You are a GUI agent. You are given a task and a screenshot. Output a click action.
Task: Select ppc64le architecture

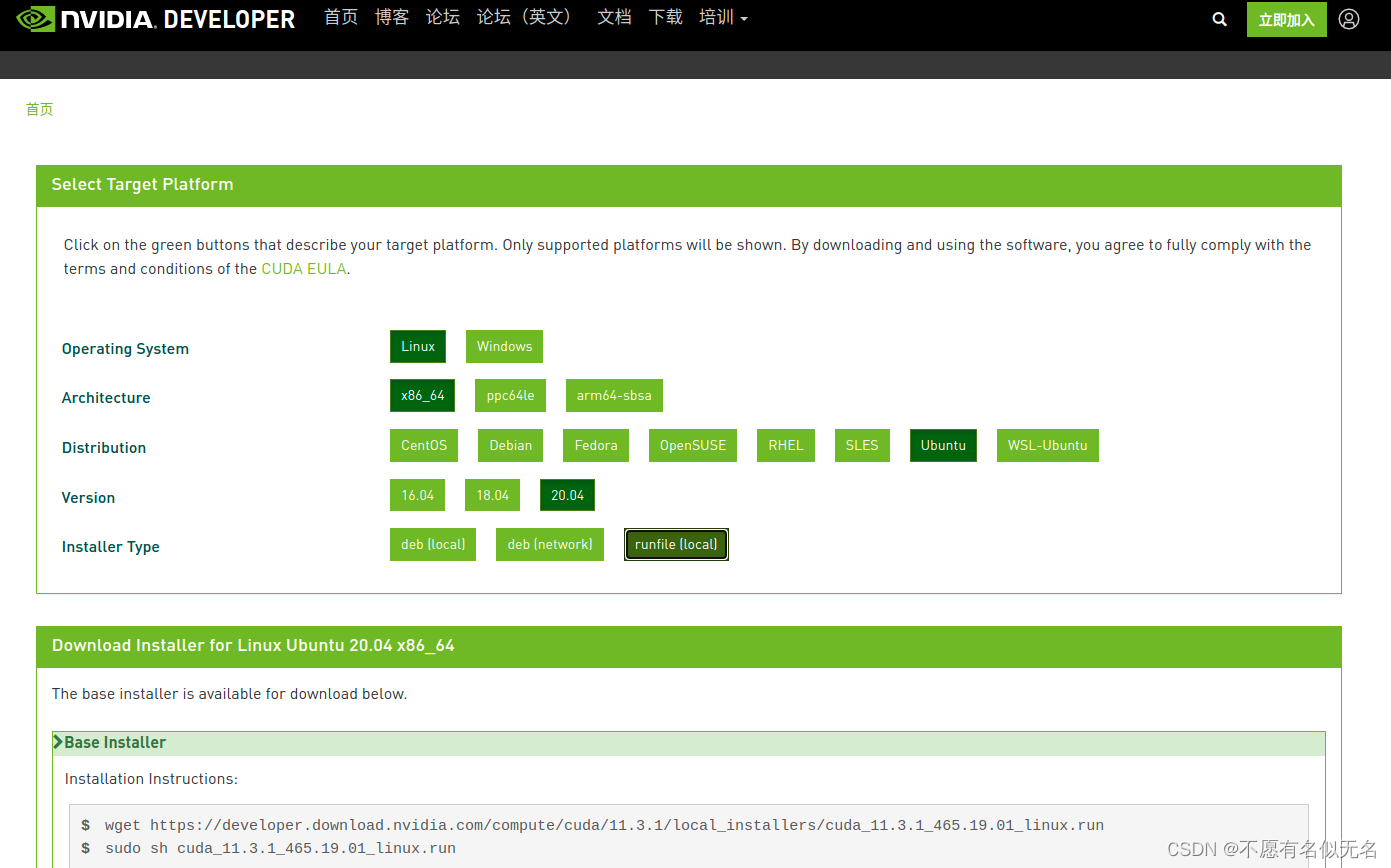click(510, 396)
